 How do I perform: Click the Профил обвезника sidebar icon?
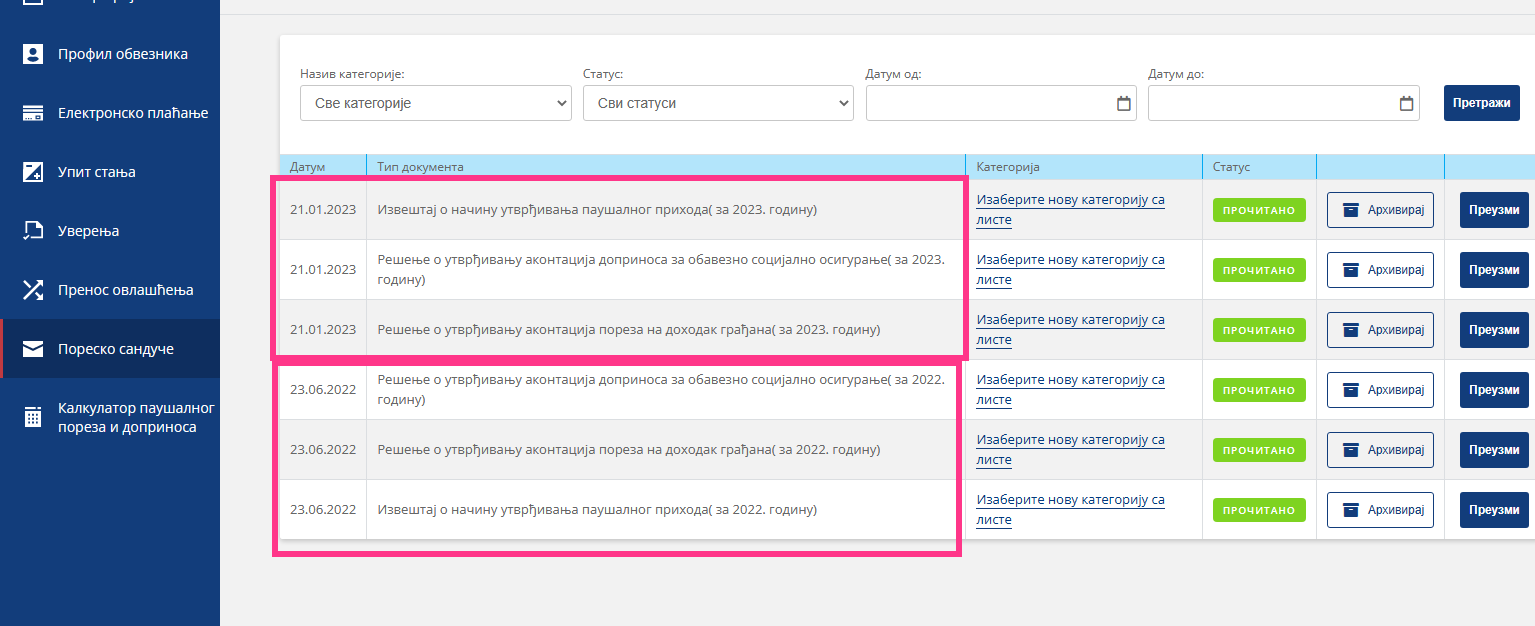[33, 54]
